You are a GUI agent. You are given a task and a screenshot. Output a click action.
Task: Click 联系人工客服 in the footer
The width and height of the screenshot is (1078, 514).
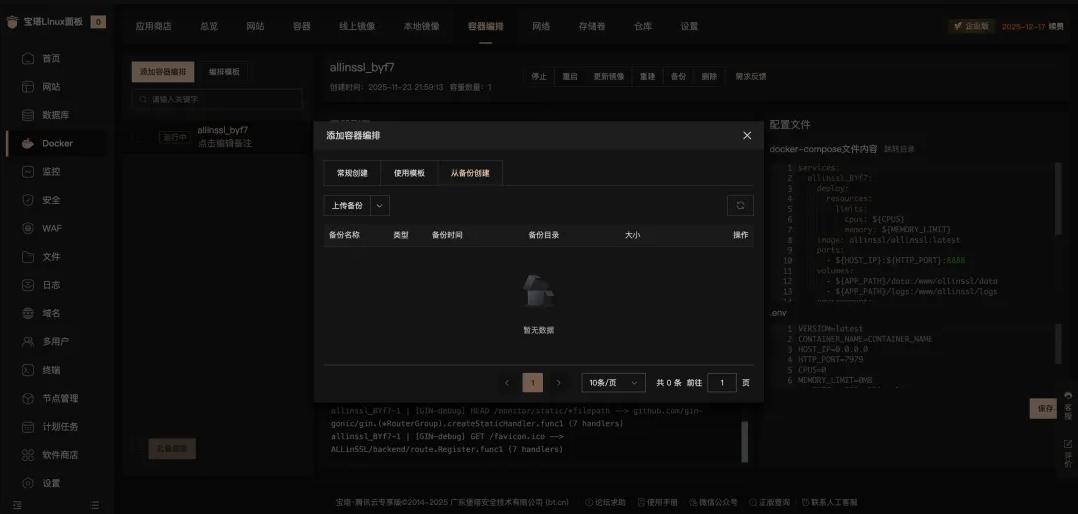tap(828, 502)
